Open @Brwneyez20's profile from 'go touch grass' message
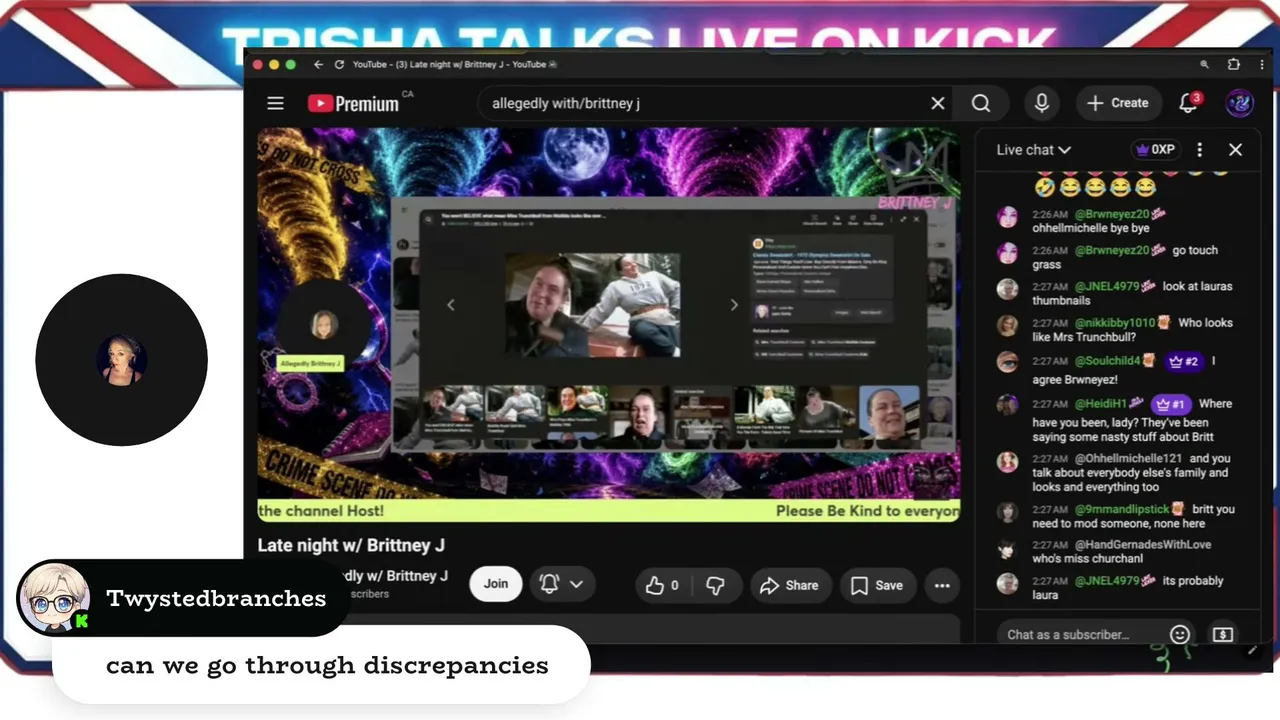The height and width of the screenshot is (720, 1280). [x=1111, y=250]
